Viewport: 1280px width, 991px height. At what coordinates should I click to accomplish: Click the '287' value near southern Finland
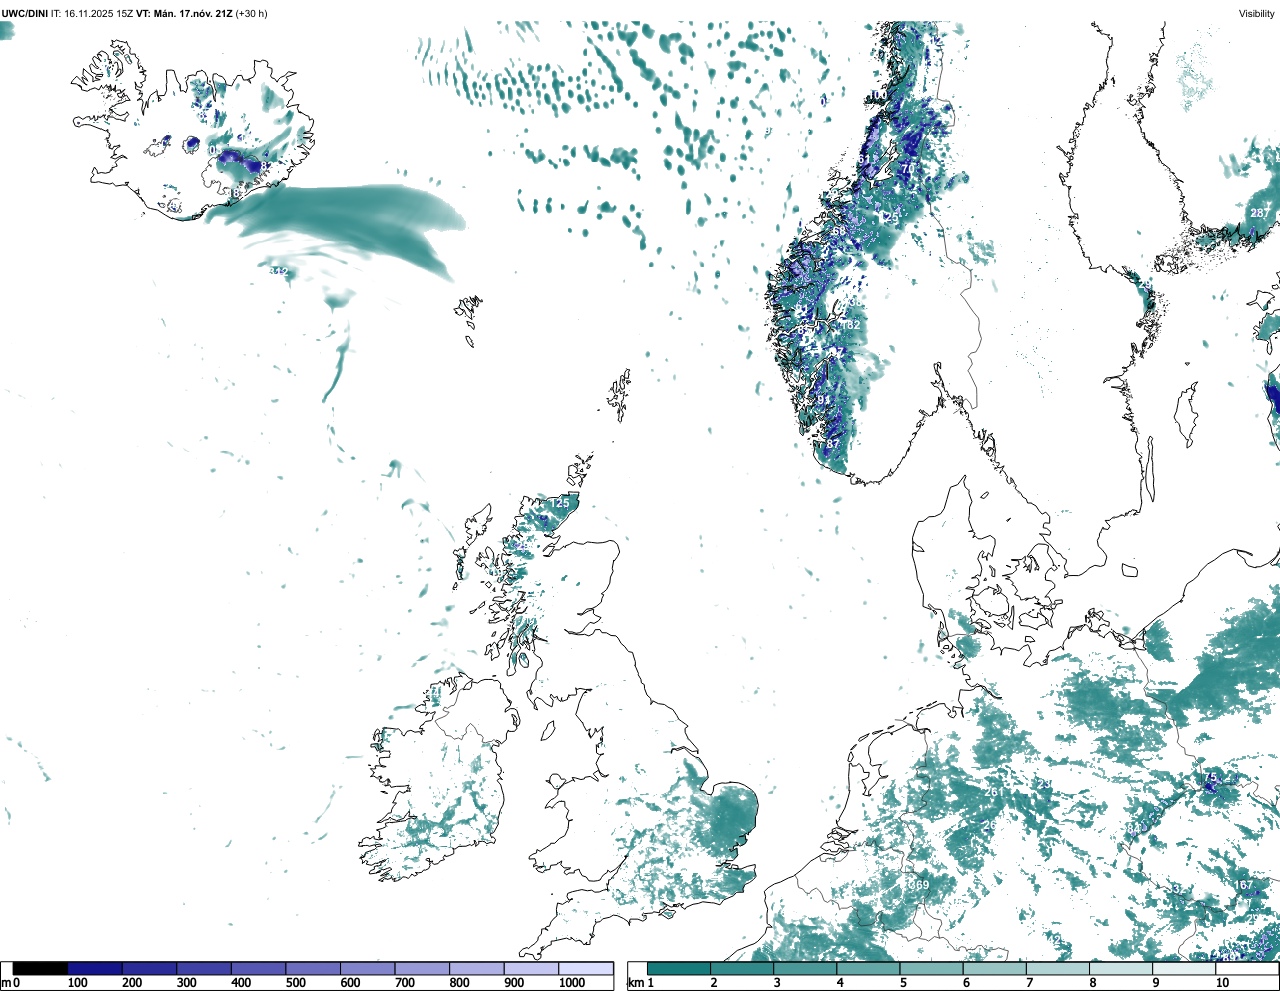tap(1260, 213)
